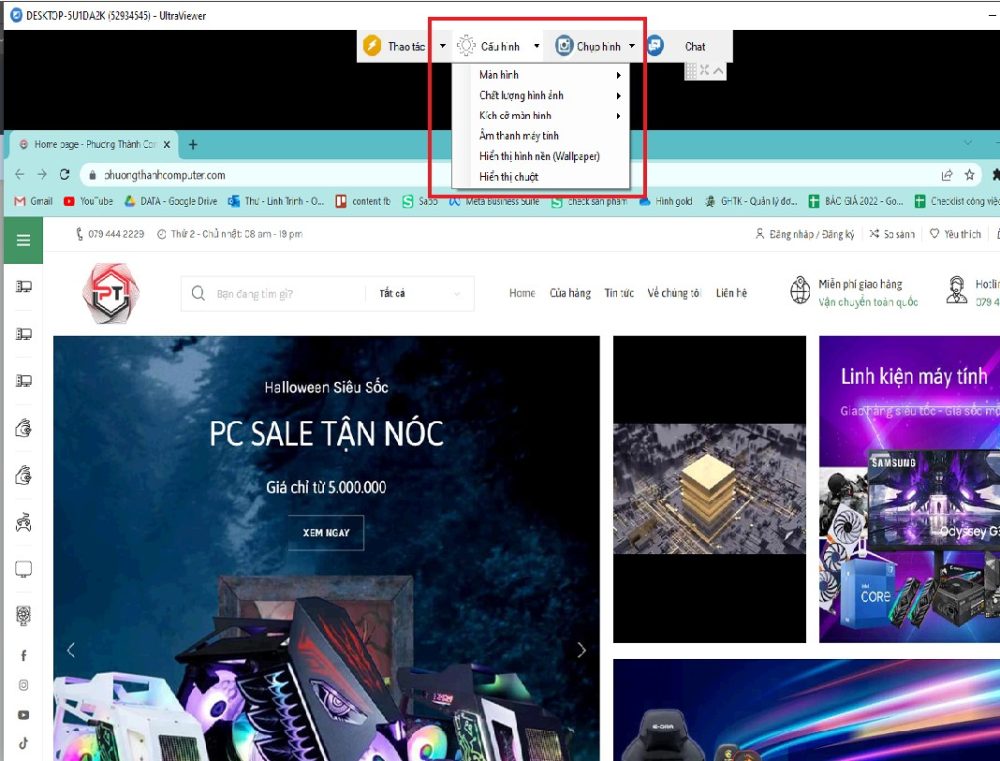Click the Phương Thành PT logo
This screenshot has height=761, width=1000.
[x=110, y=293]
